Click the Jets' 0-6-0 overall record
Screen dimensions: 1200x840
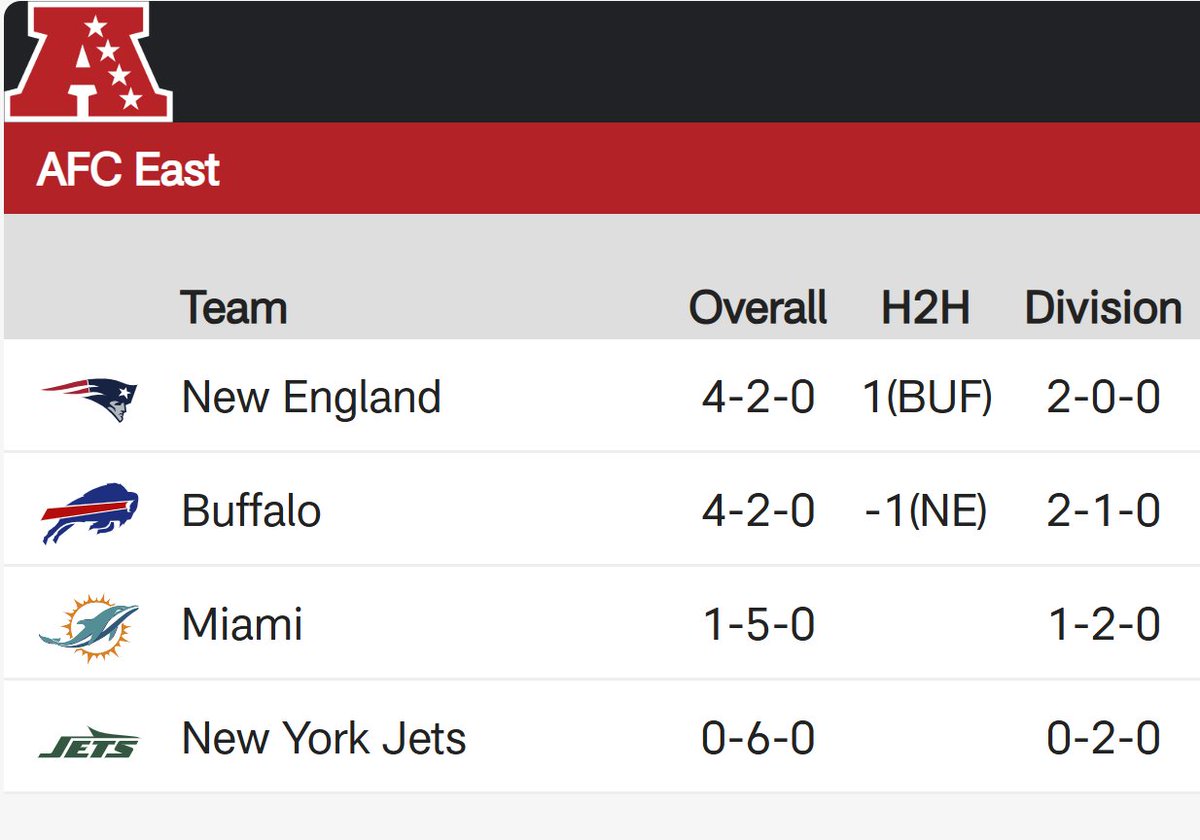[x=758, y=740]
